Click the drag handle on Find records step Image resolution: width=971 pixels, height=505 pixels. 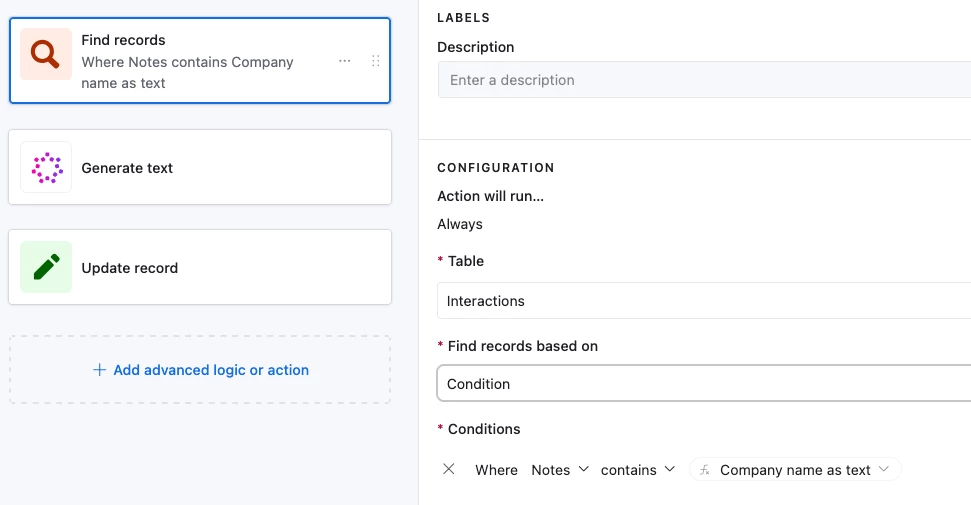coord(376,61)
